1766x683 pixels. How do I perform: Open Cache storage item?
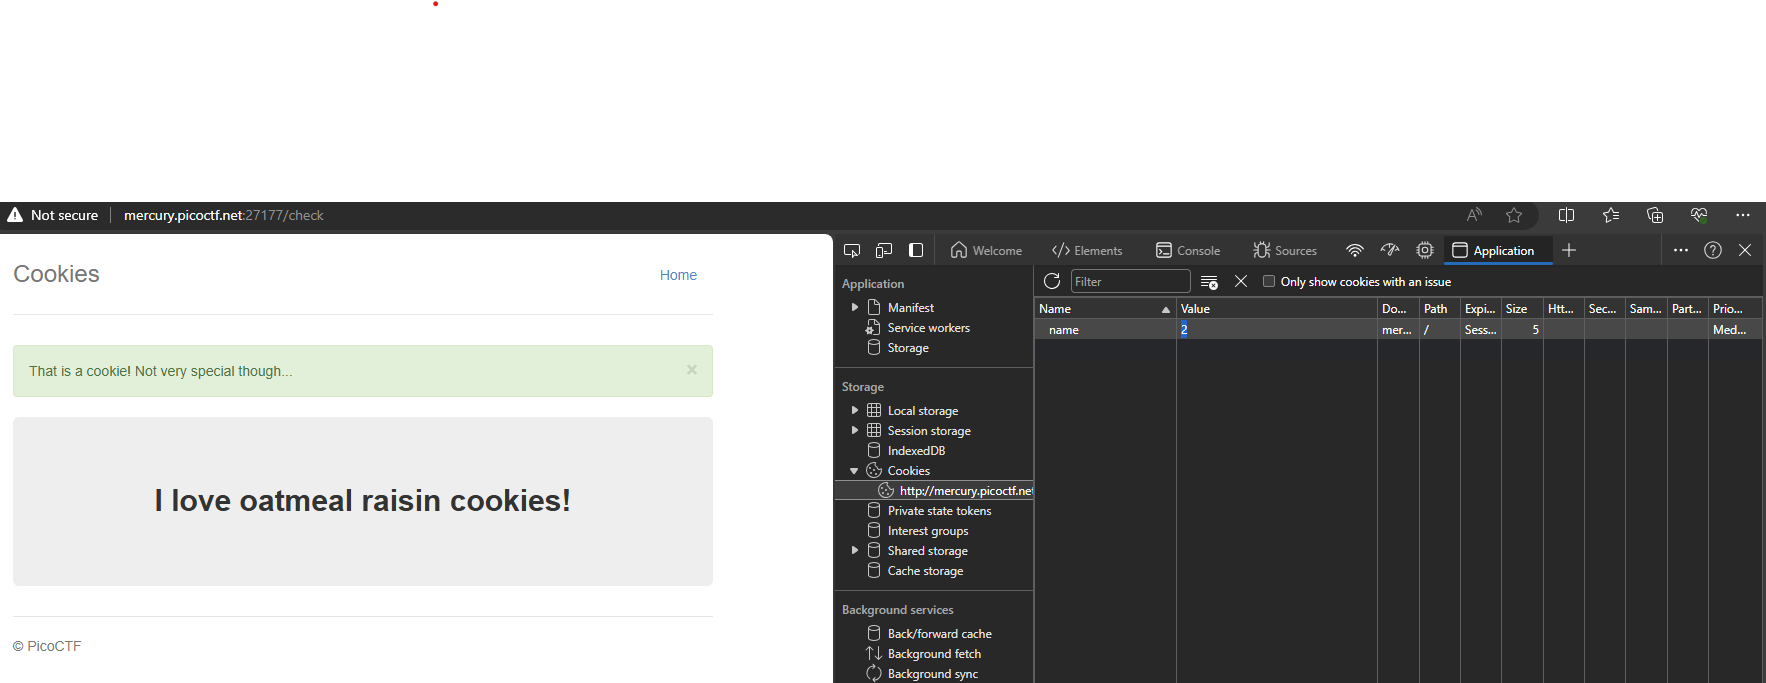coord(925,571)
